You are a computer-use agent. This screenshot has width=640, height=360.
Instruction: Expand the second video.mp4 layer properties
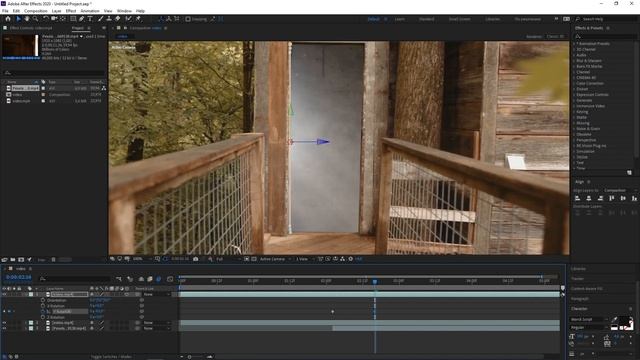(26, 323)
